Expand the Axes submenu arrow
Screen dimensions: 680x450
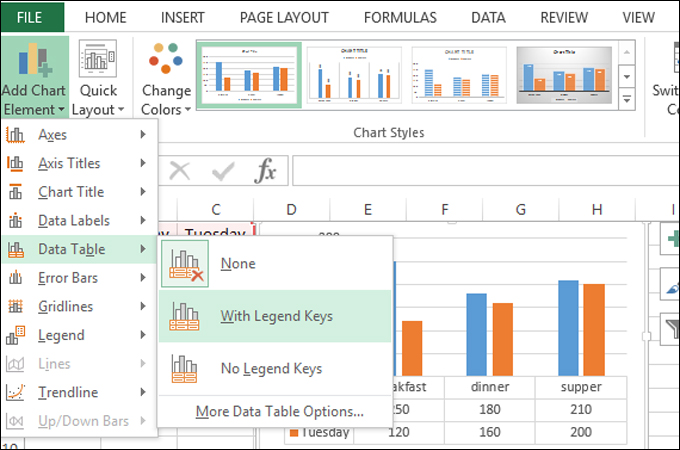click(143, 134)
